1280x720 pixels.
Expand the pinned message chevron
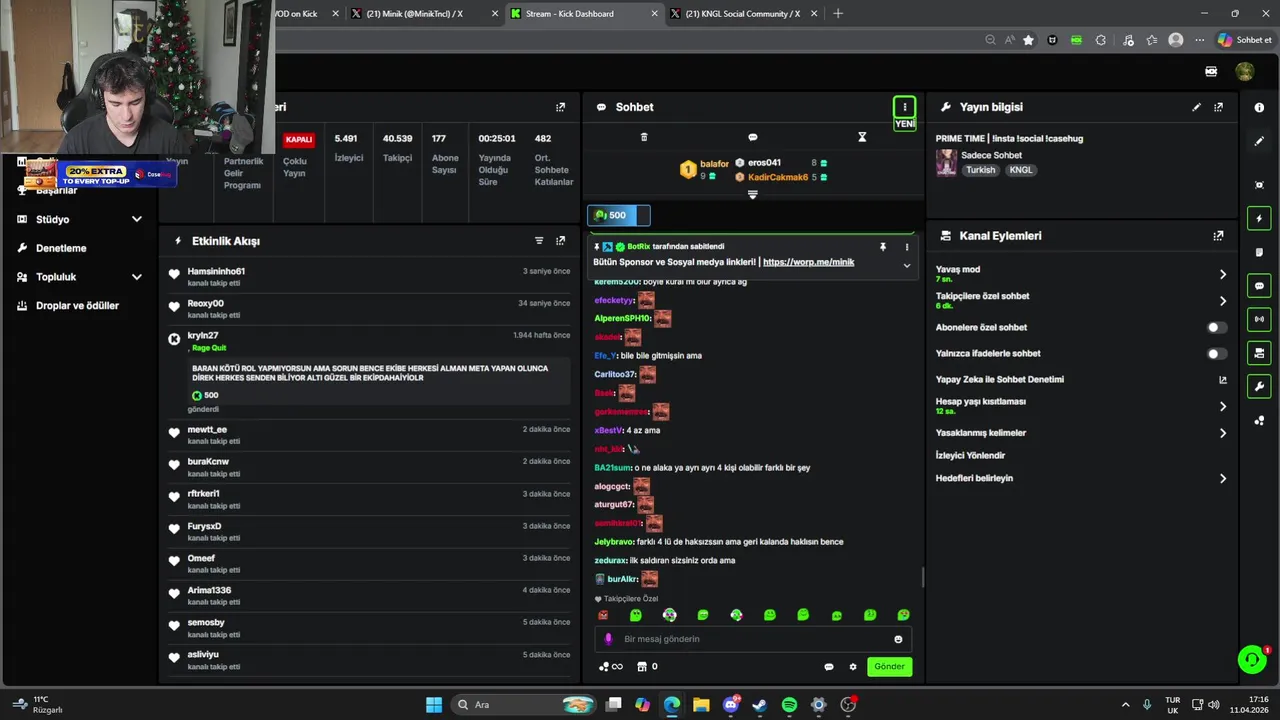[907, 266]
